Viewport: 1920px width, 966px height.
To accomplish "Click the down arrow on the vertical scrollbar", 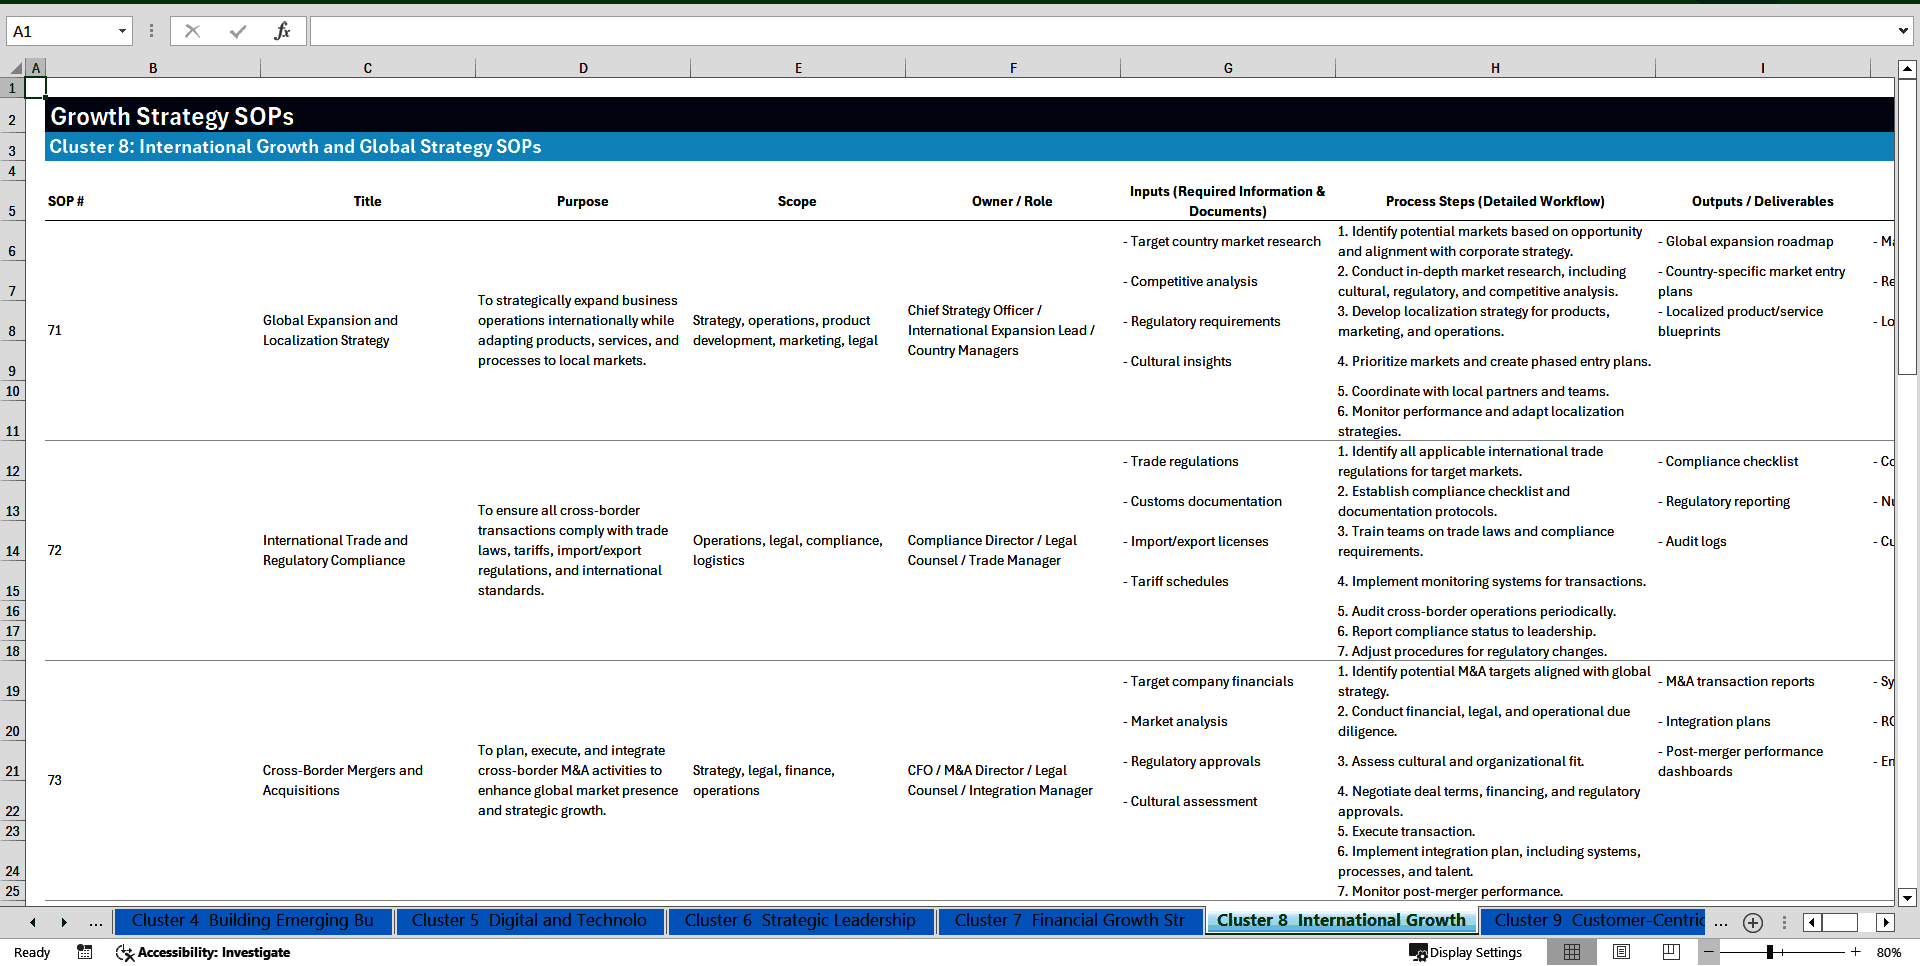I will coord(1908,897).
